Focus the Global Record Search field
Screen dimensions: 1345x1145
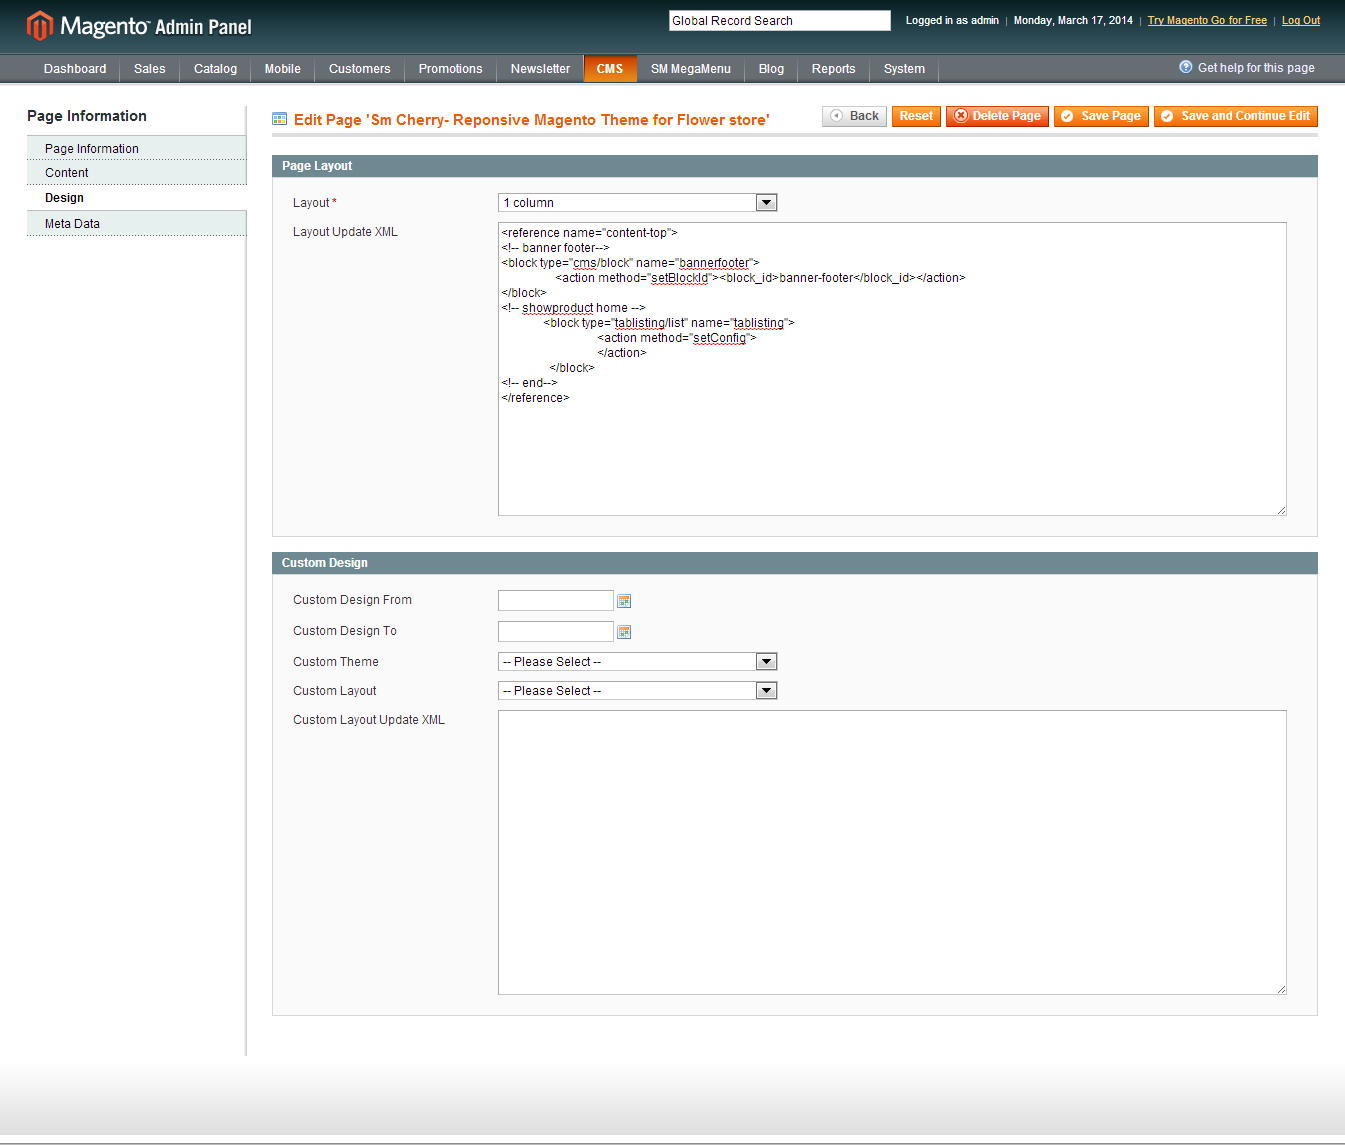click(780, 21)
